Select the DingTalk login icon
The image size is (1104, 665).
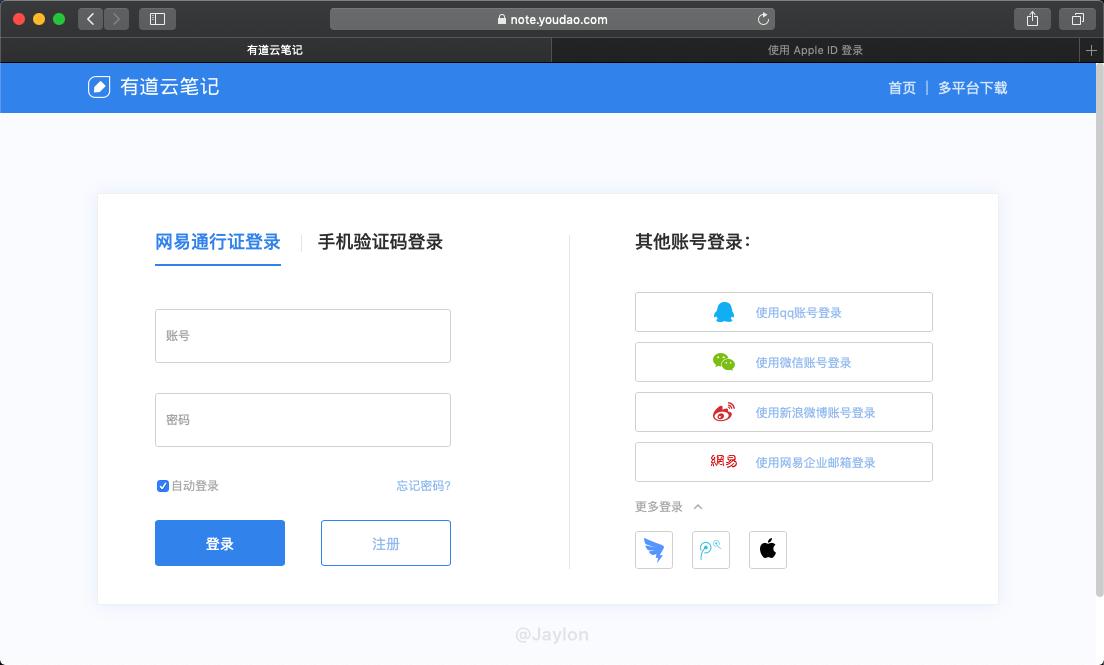[653, 549]
